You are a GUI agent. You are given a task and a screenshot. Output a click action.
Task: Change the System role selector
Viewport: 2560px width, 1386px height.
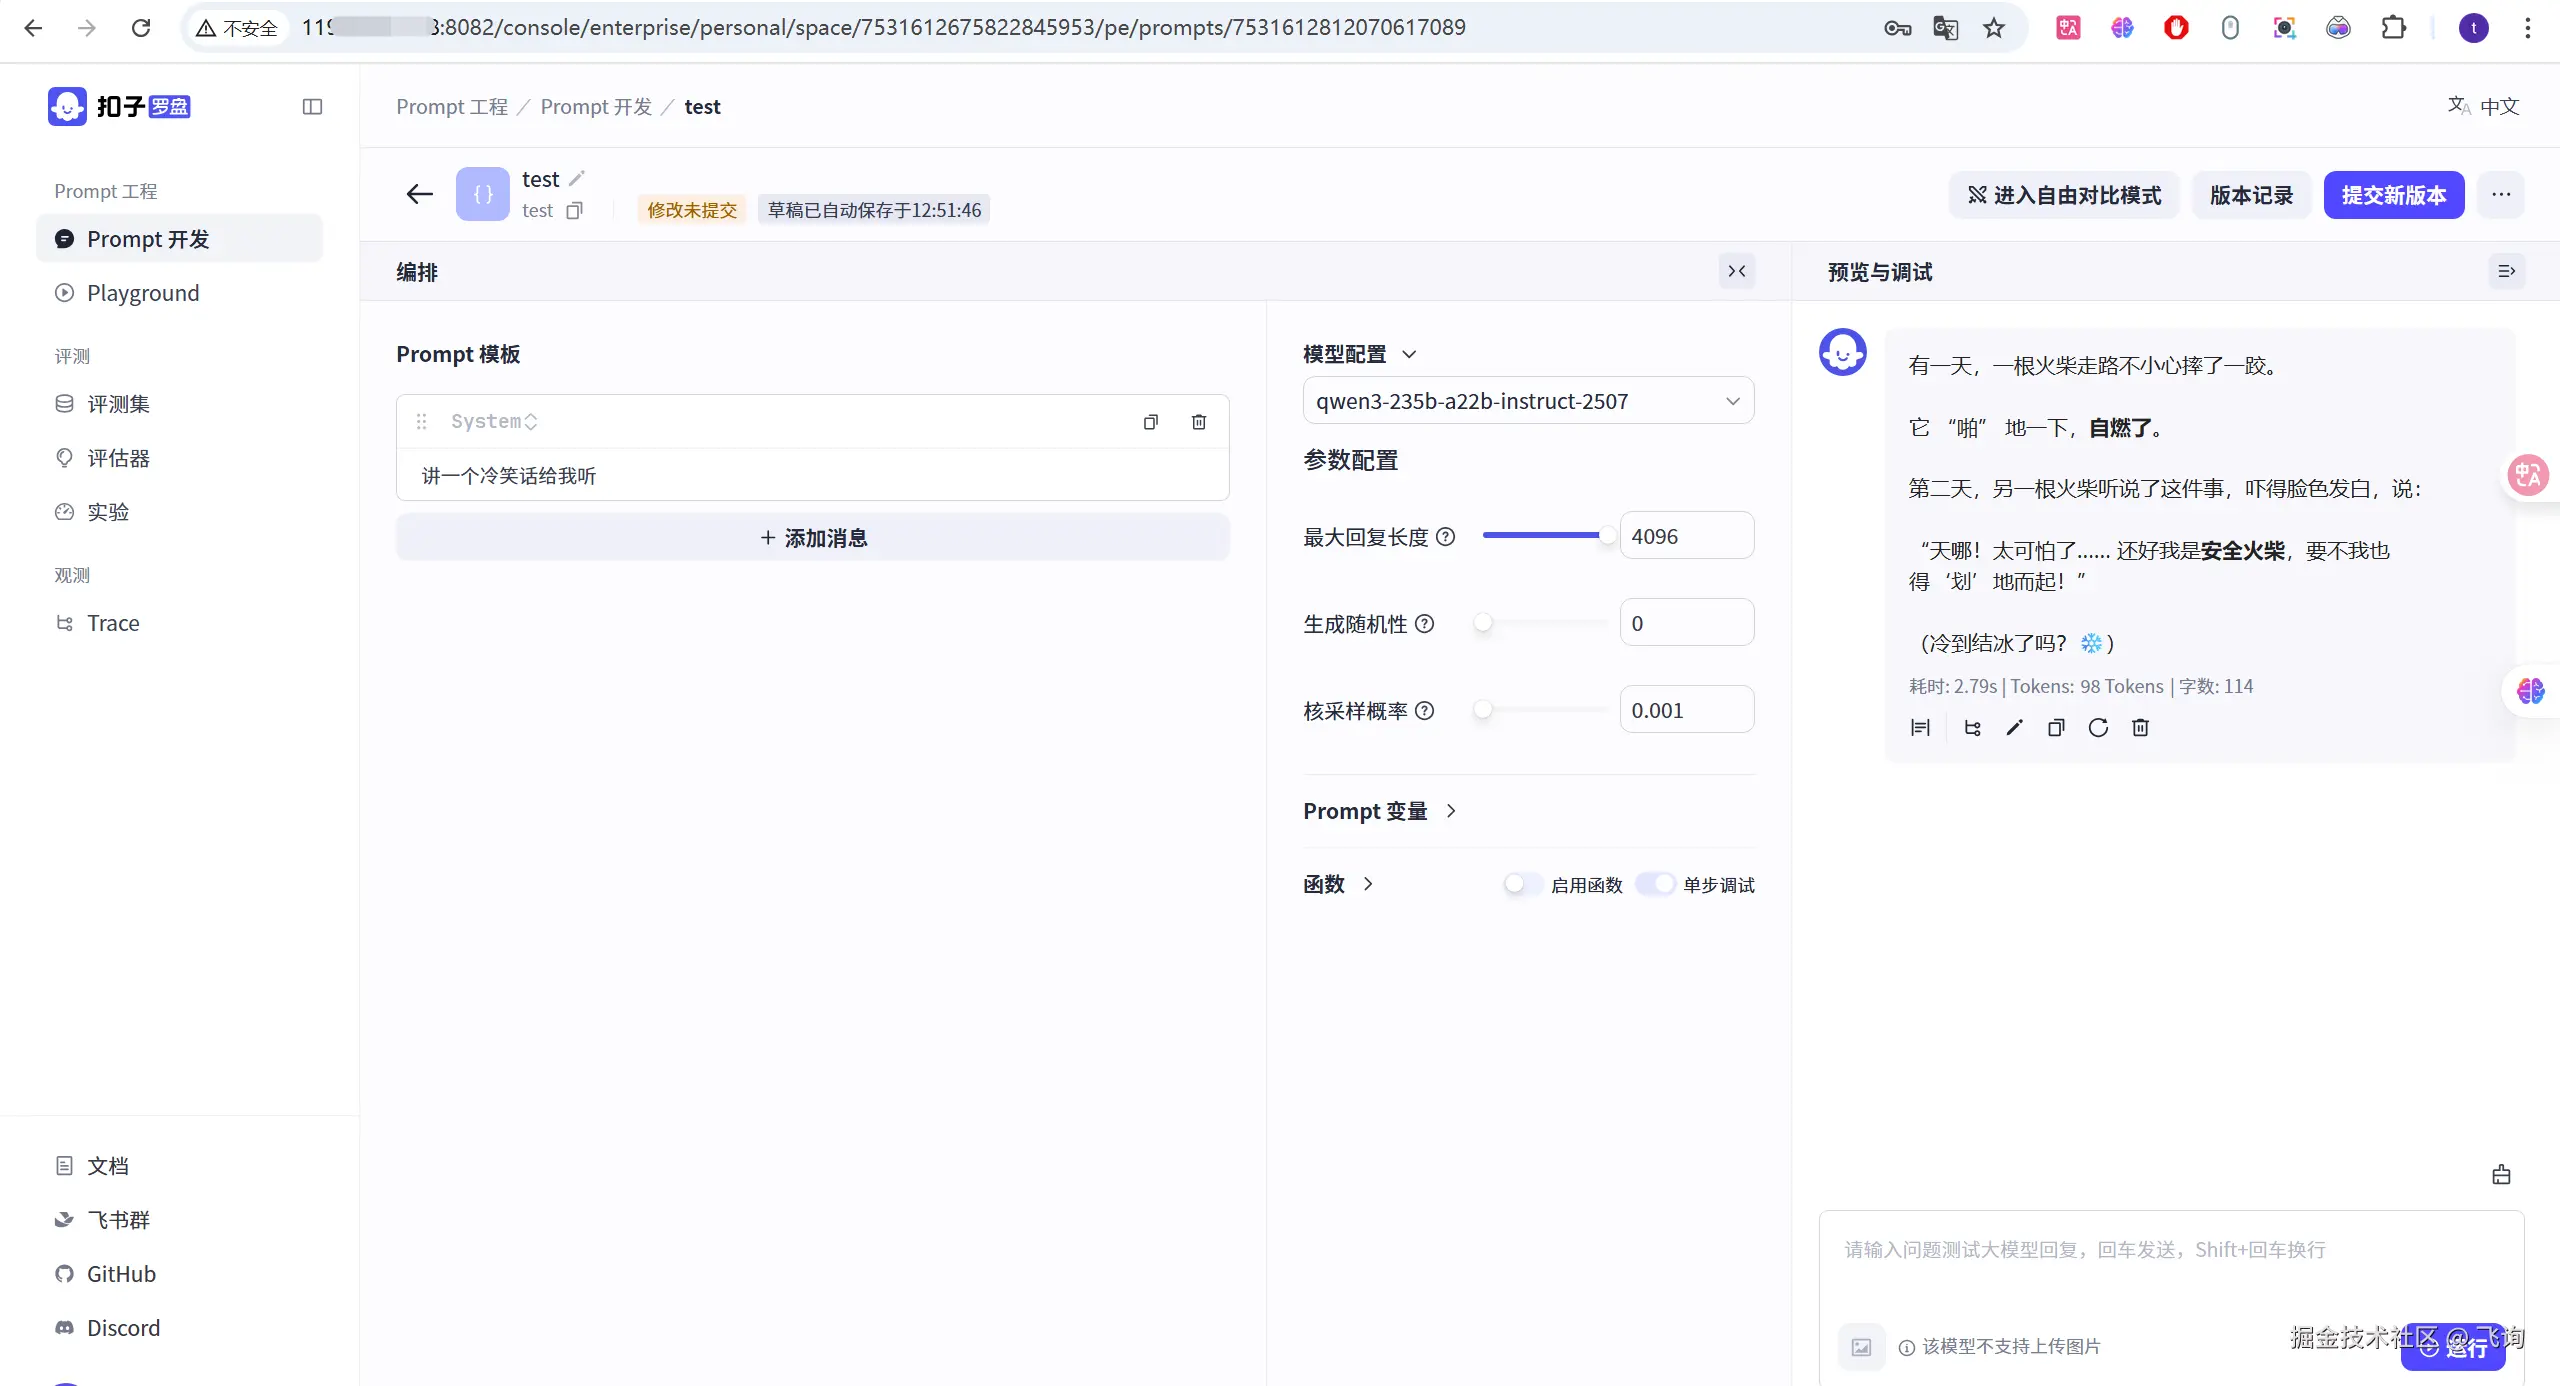(x=494, y=422)
